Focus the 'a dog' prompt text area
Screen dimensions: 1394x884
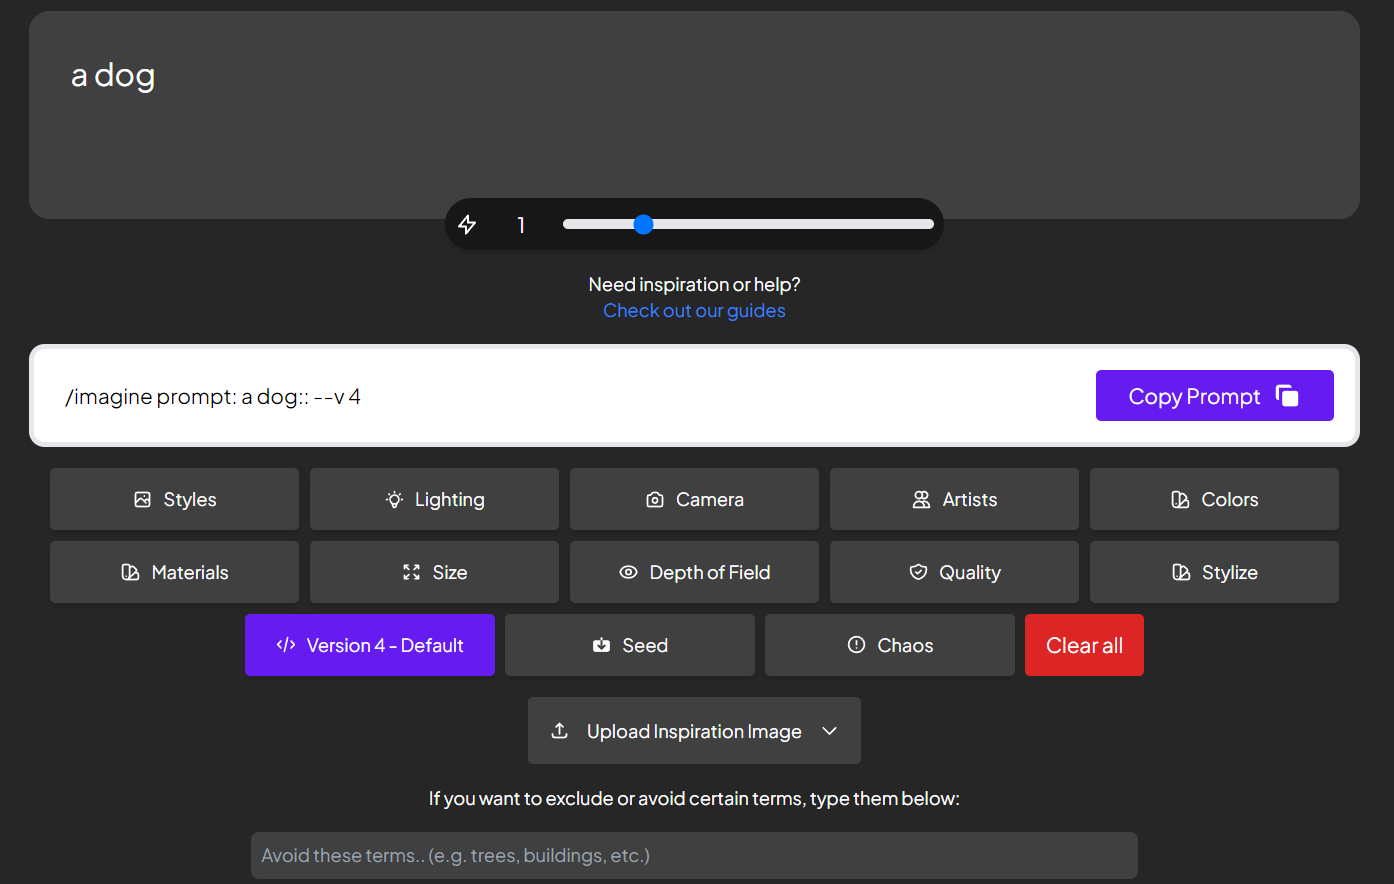click(x=694, y=115)
